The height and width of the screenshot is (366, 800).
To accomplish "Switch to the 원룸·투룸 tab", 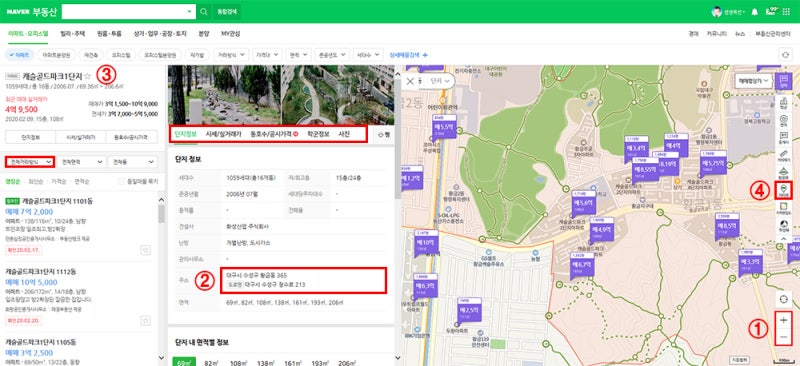I will click(109, 34).
